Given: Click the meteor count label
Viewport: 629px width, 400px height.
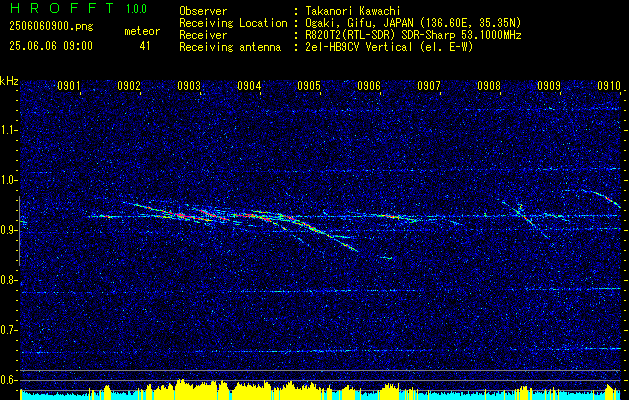Looking at the screenshot, I should 142,31.
